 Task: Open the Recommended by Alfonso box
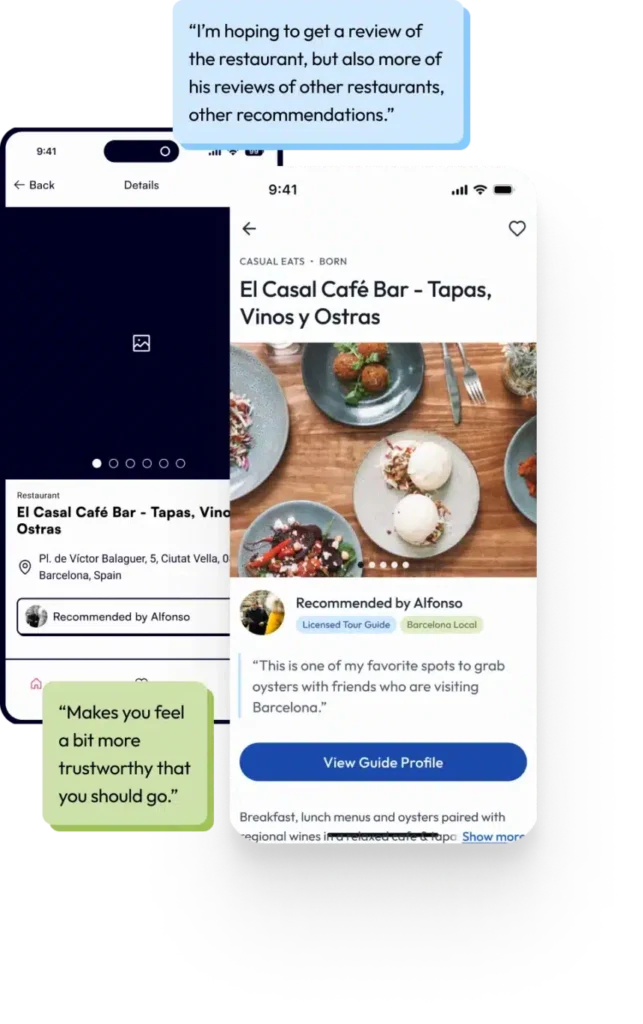pos(123,617)
